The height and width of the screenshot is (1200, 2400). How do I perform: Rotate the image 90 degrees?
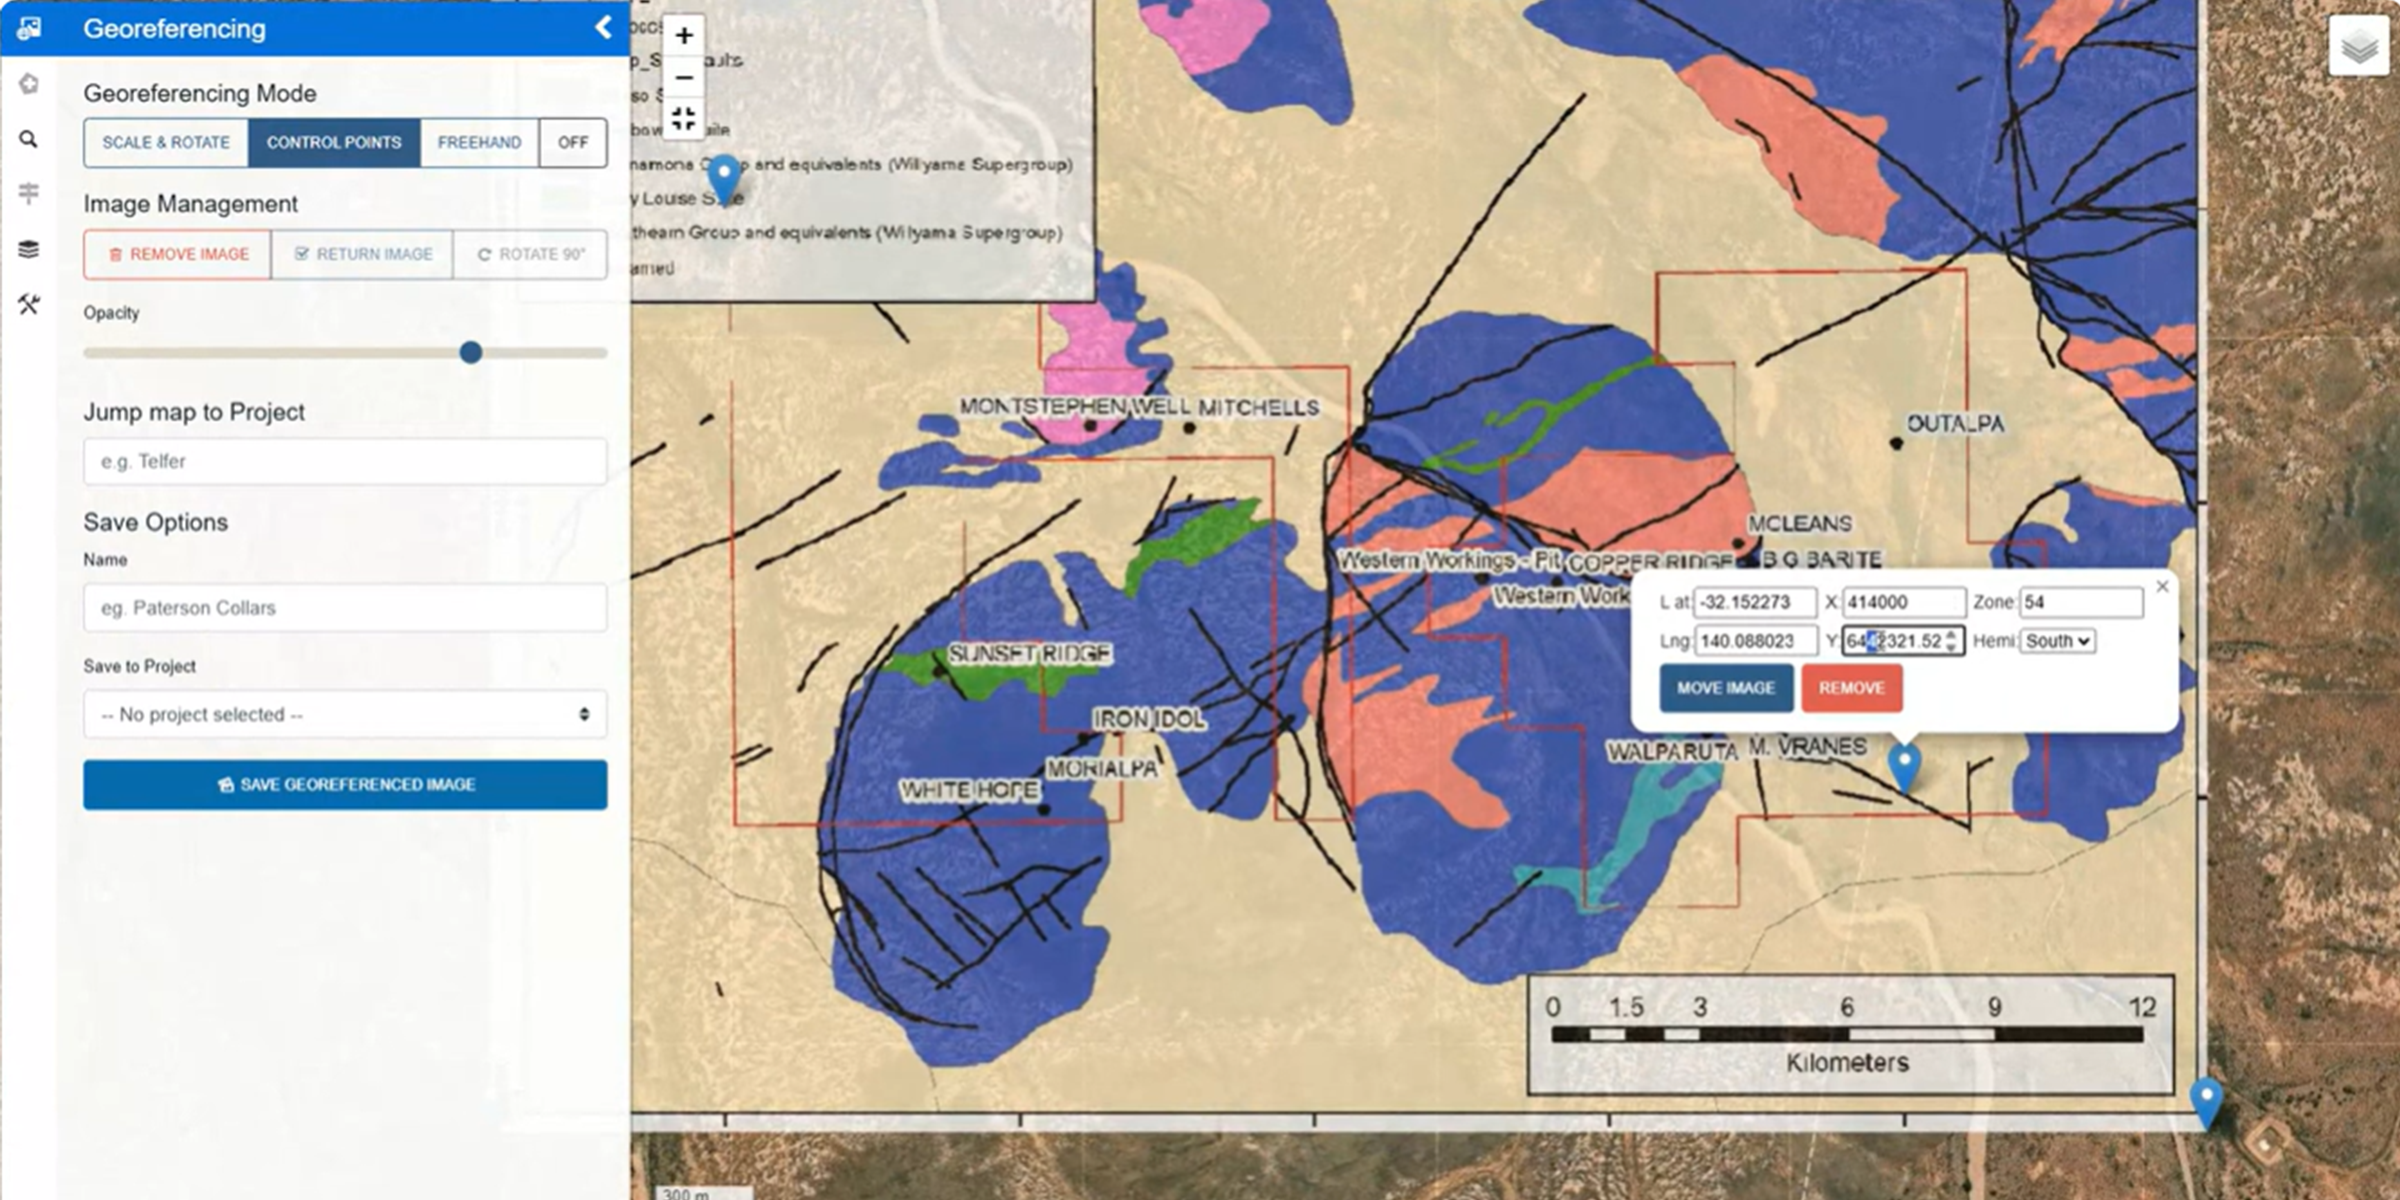point(531,254)
